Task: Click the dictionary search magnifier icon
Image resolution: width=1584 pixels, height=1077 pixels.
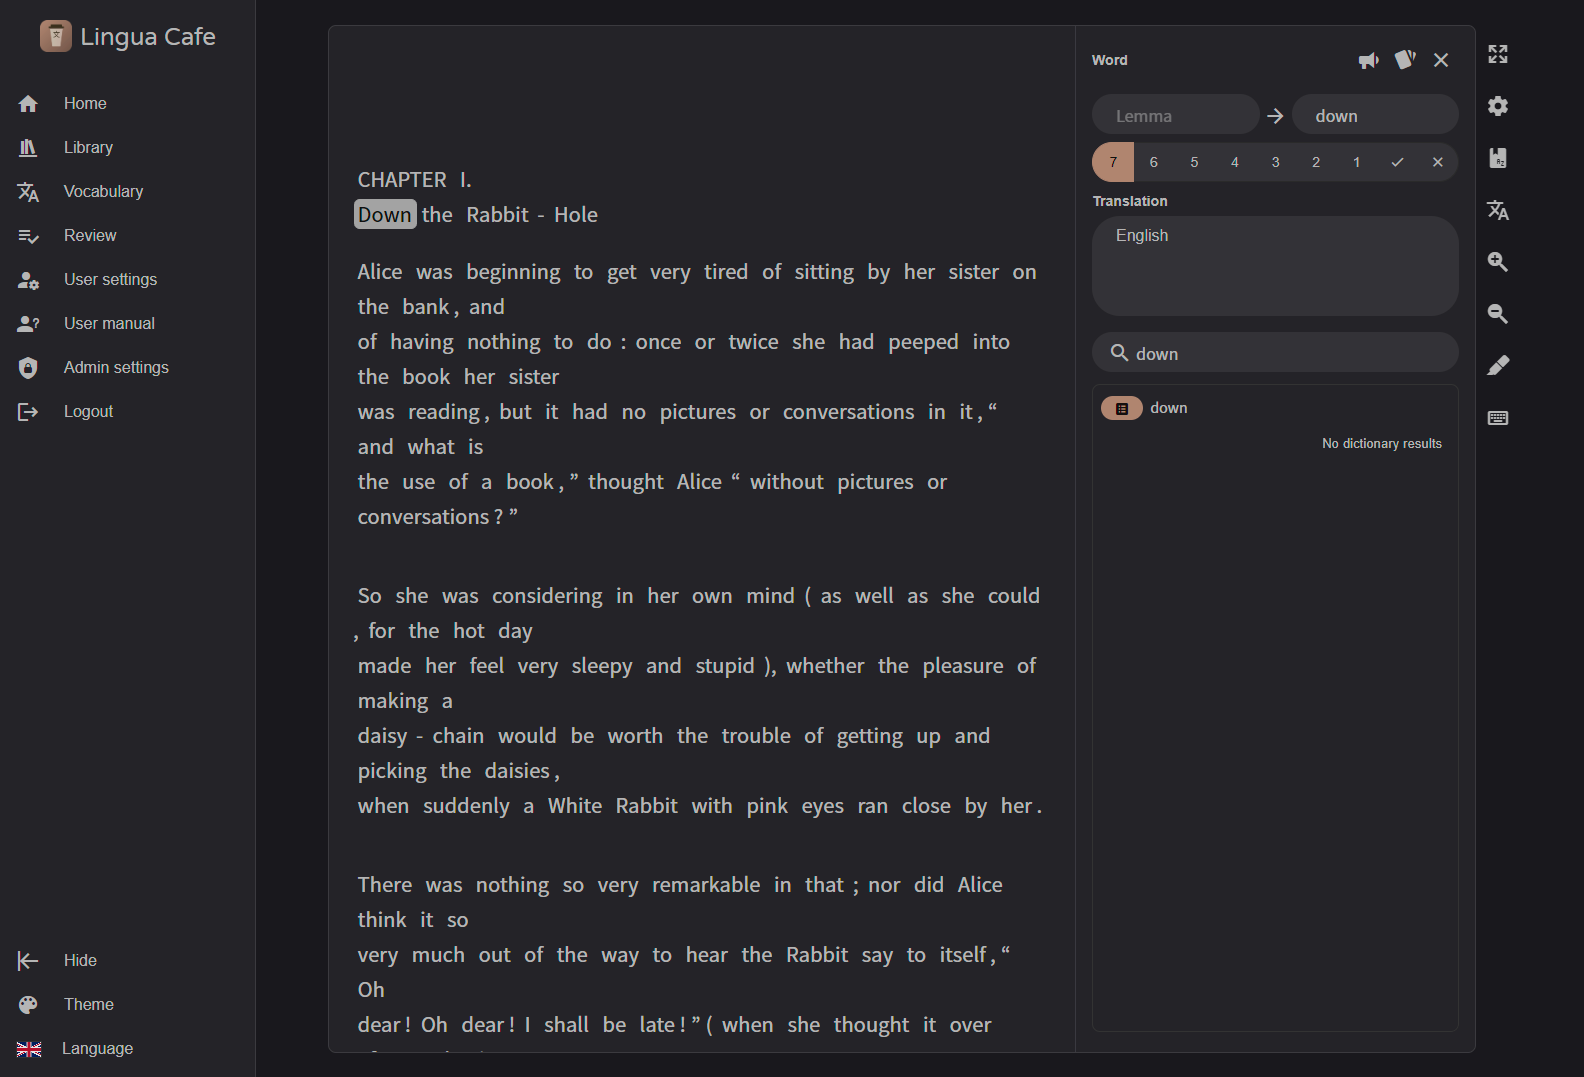Action: tap(1119, 353)
